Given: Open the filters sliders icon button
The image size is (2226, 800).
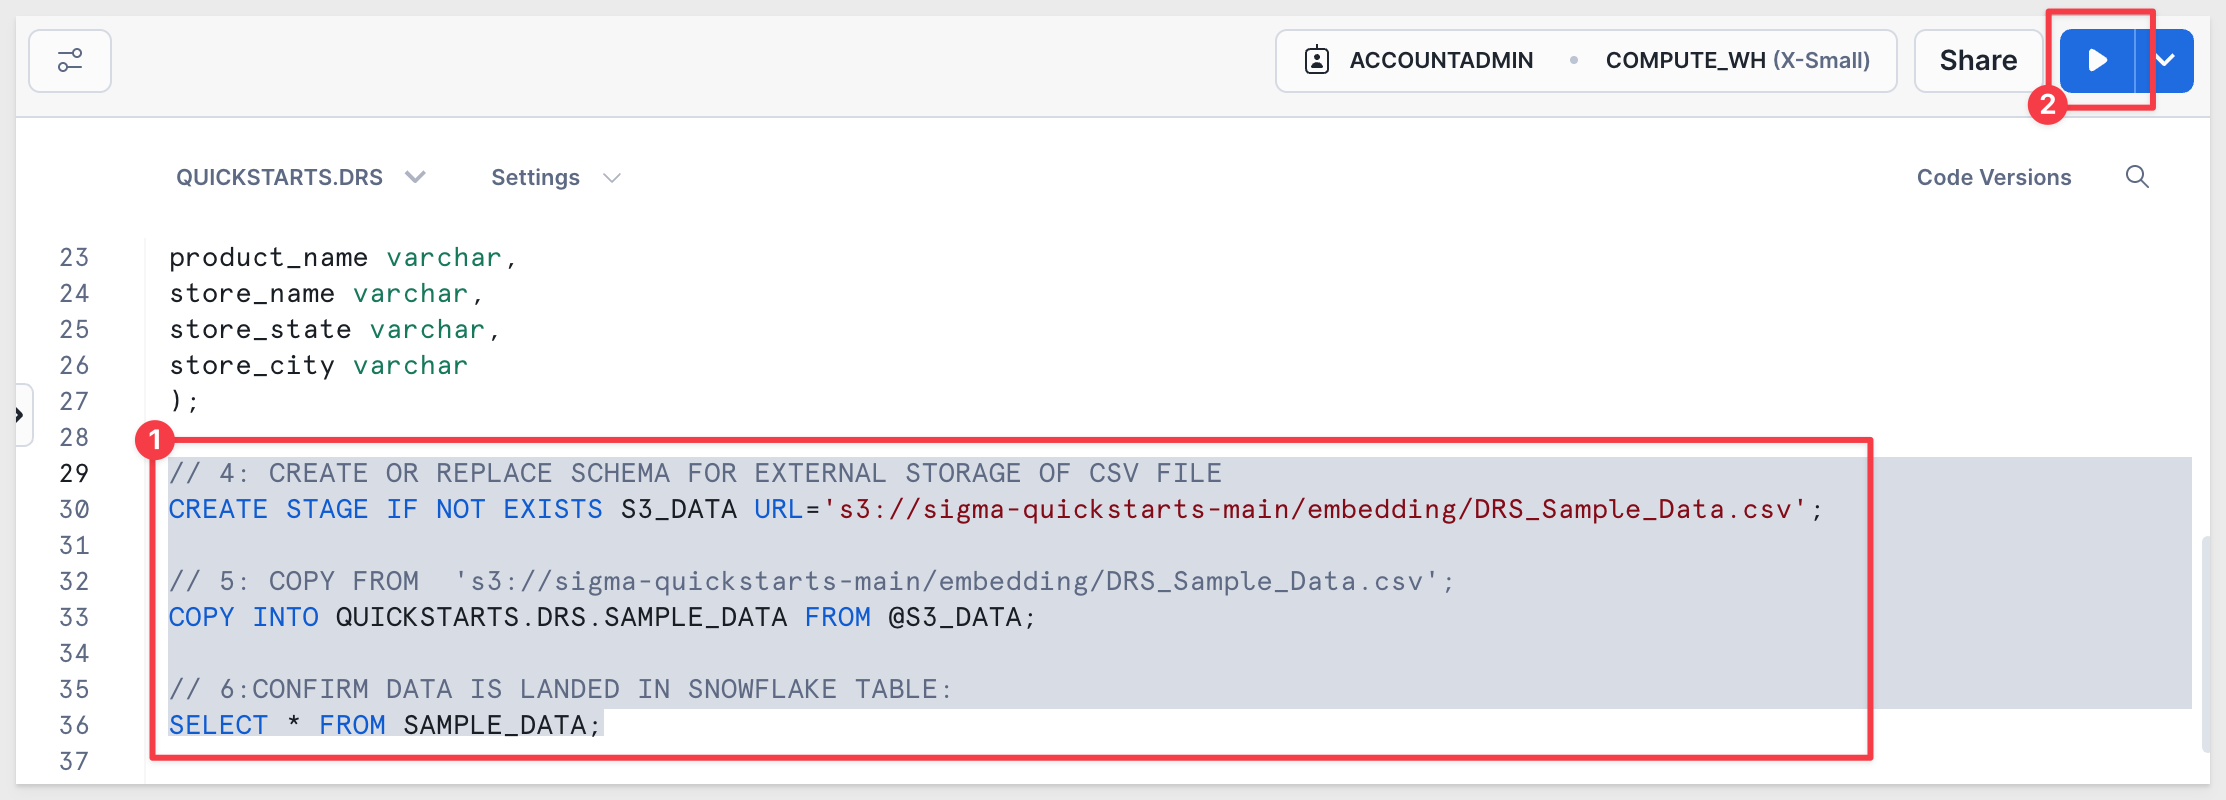Looking at the screenshot, I should click(x=70, y=61).
